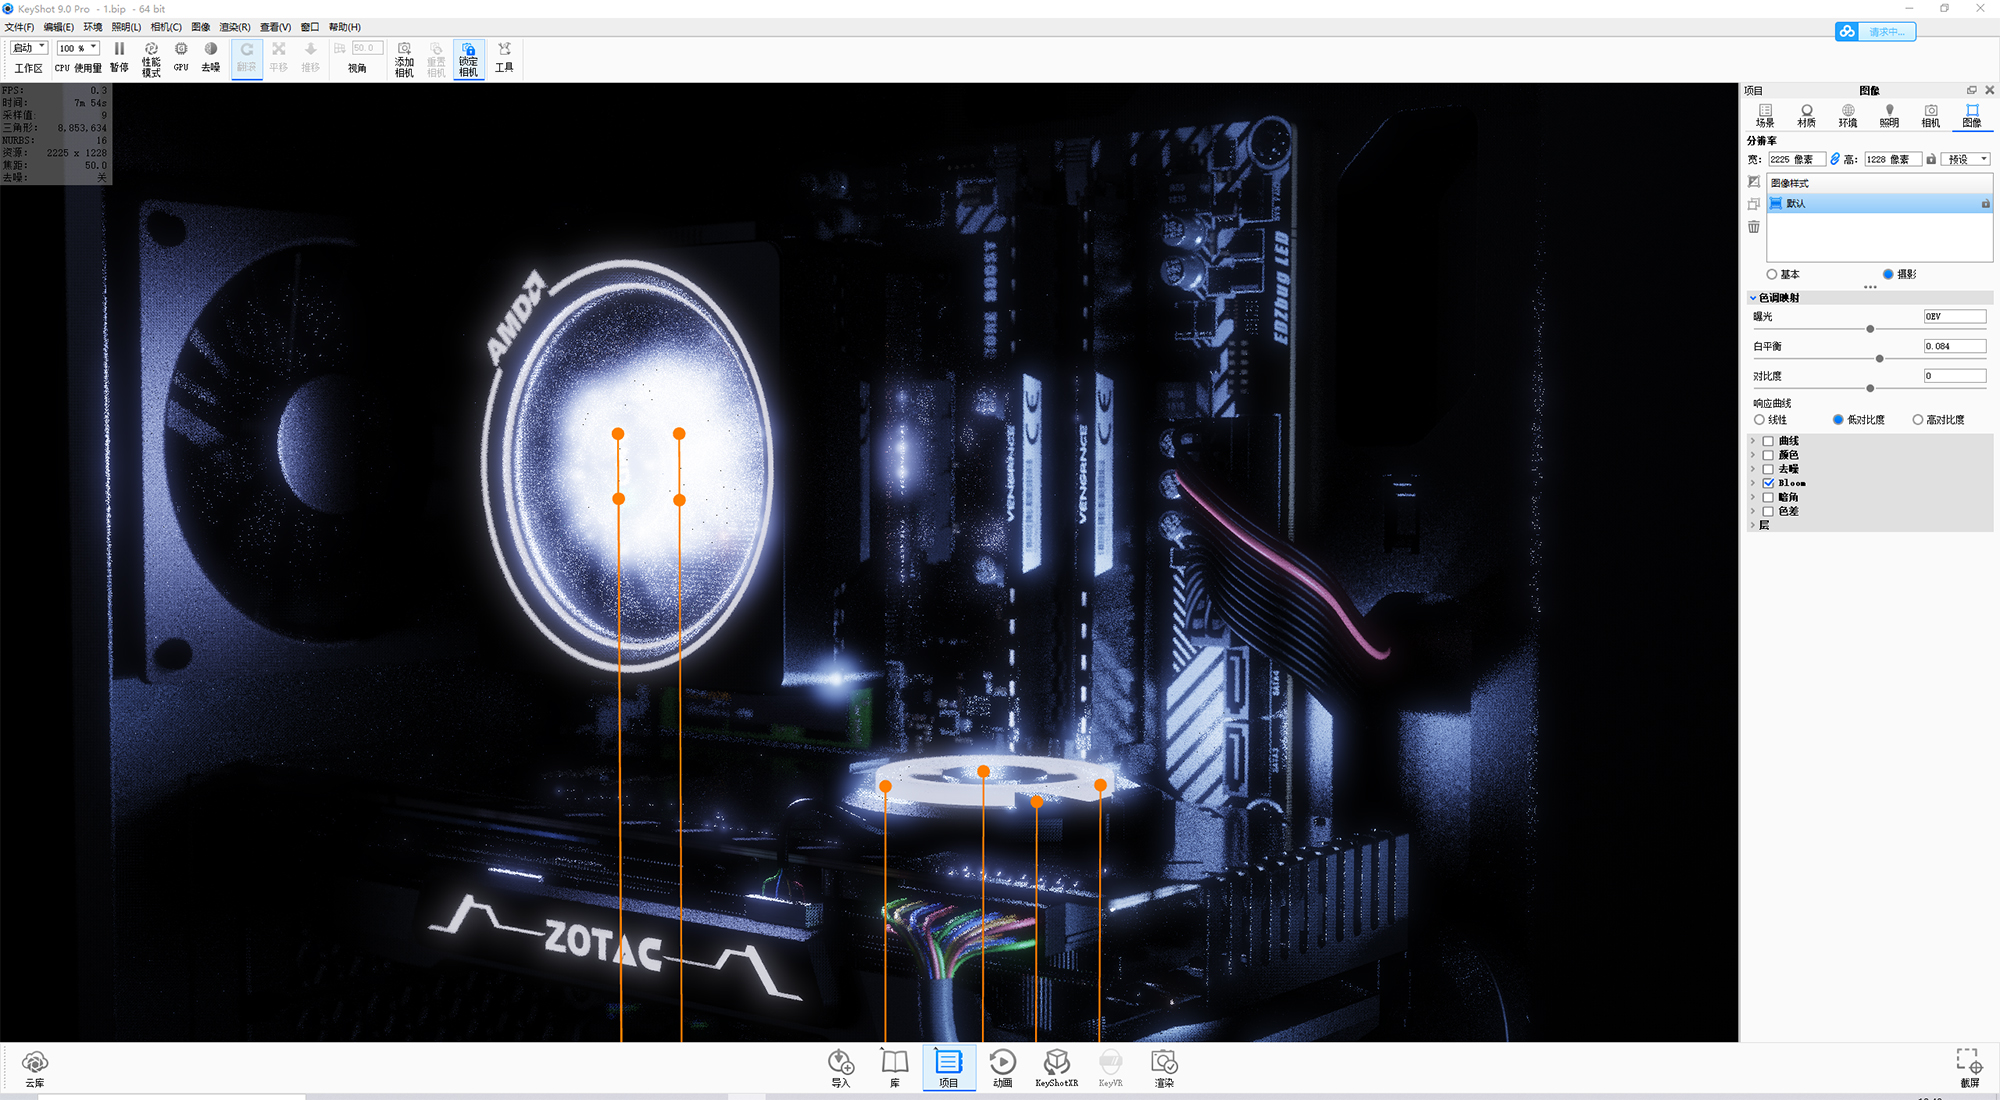Open the 预设 resolution preset dropdown

point(1964,158)
